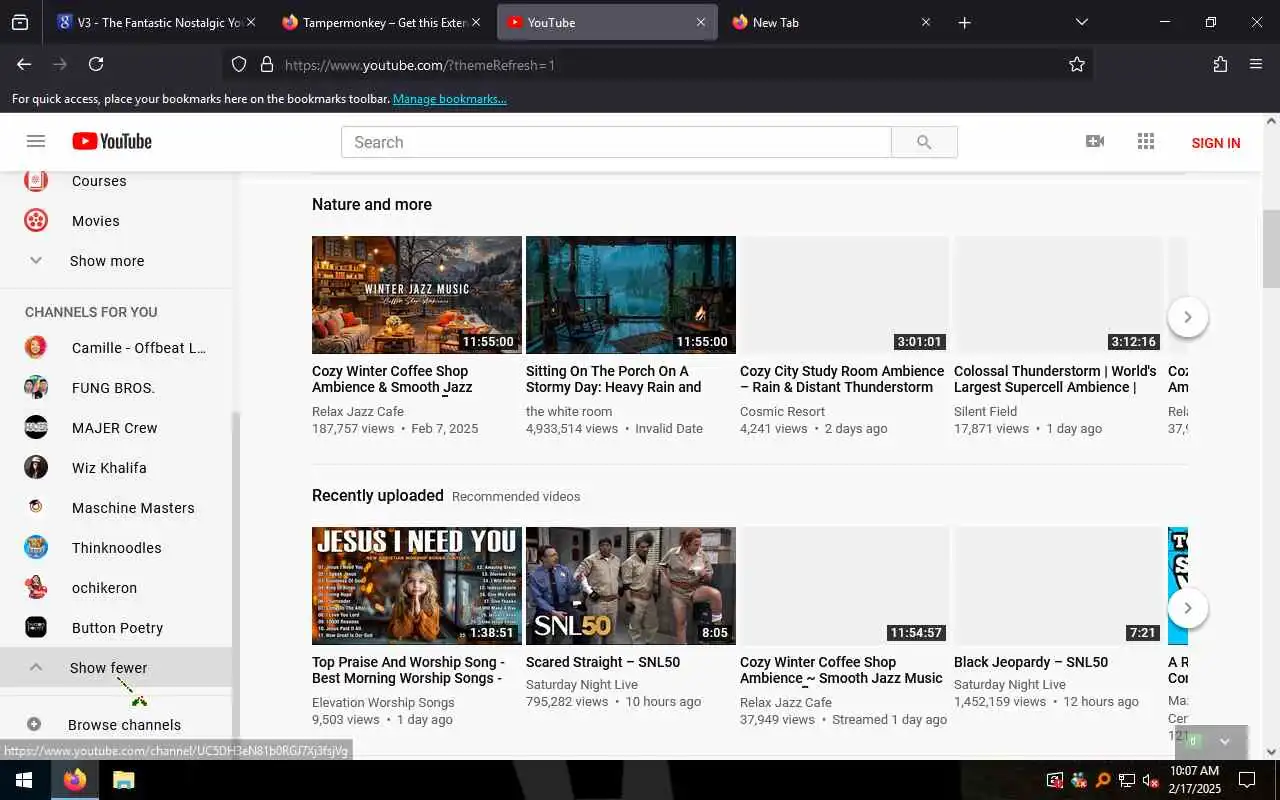The image size is (1280, 800).
Task: Click the search magnifier button
Action: [924, 142]
